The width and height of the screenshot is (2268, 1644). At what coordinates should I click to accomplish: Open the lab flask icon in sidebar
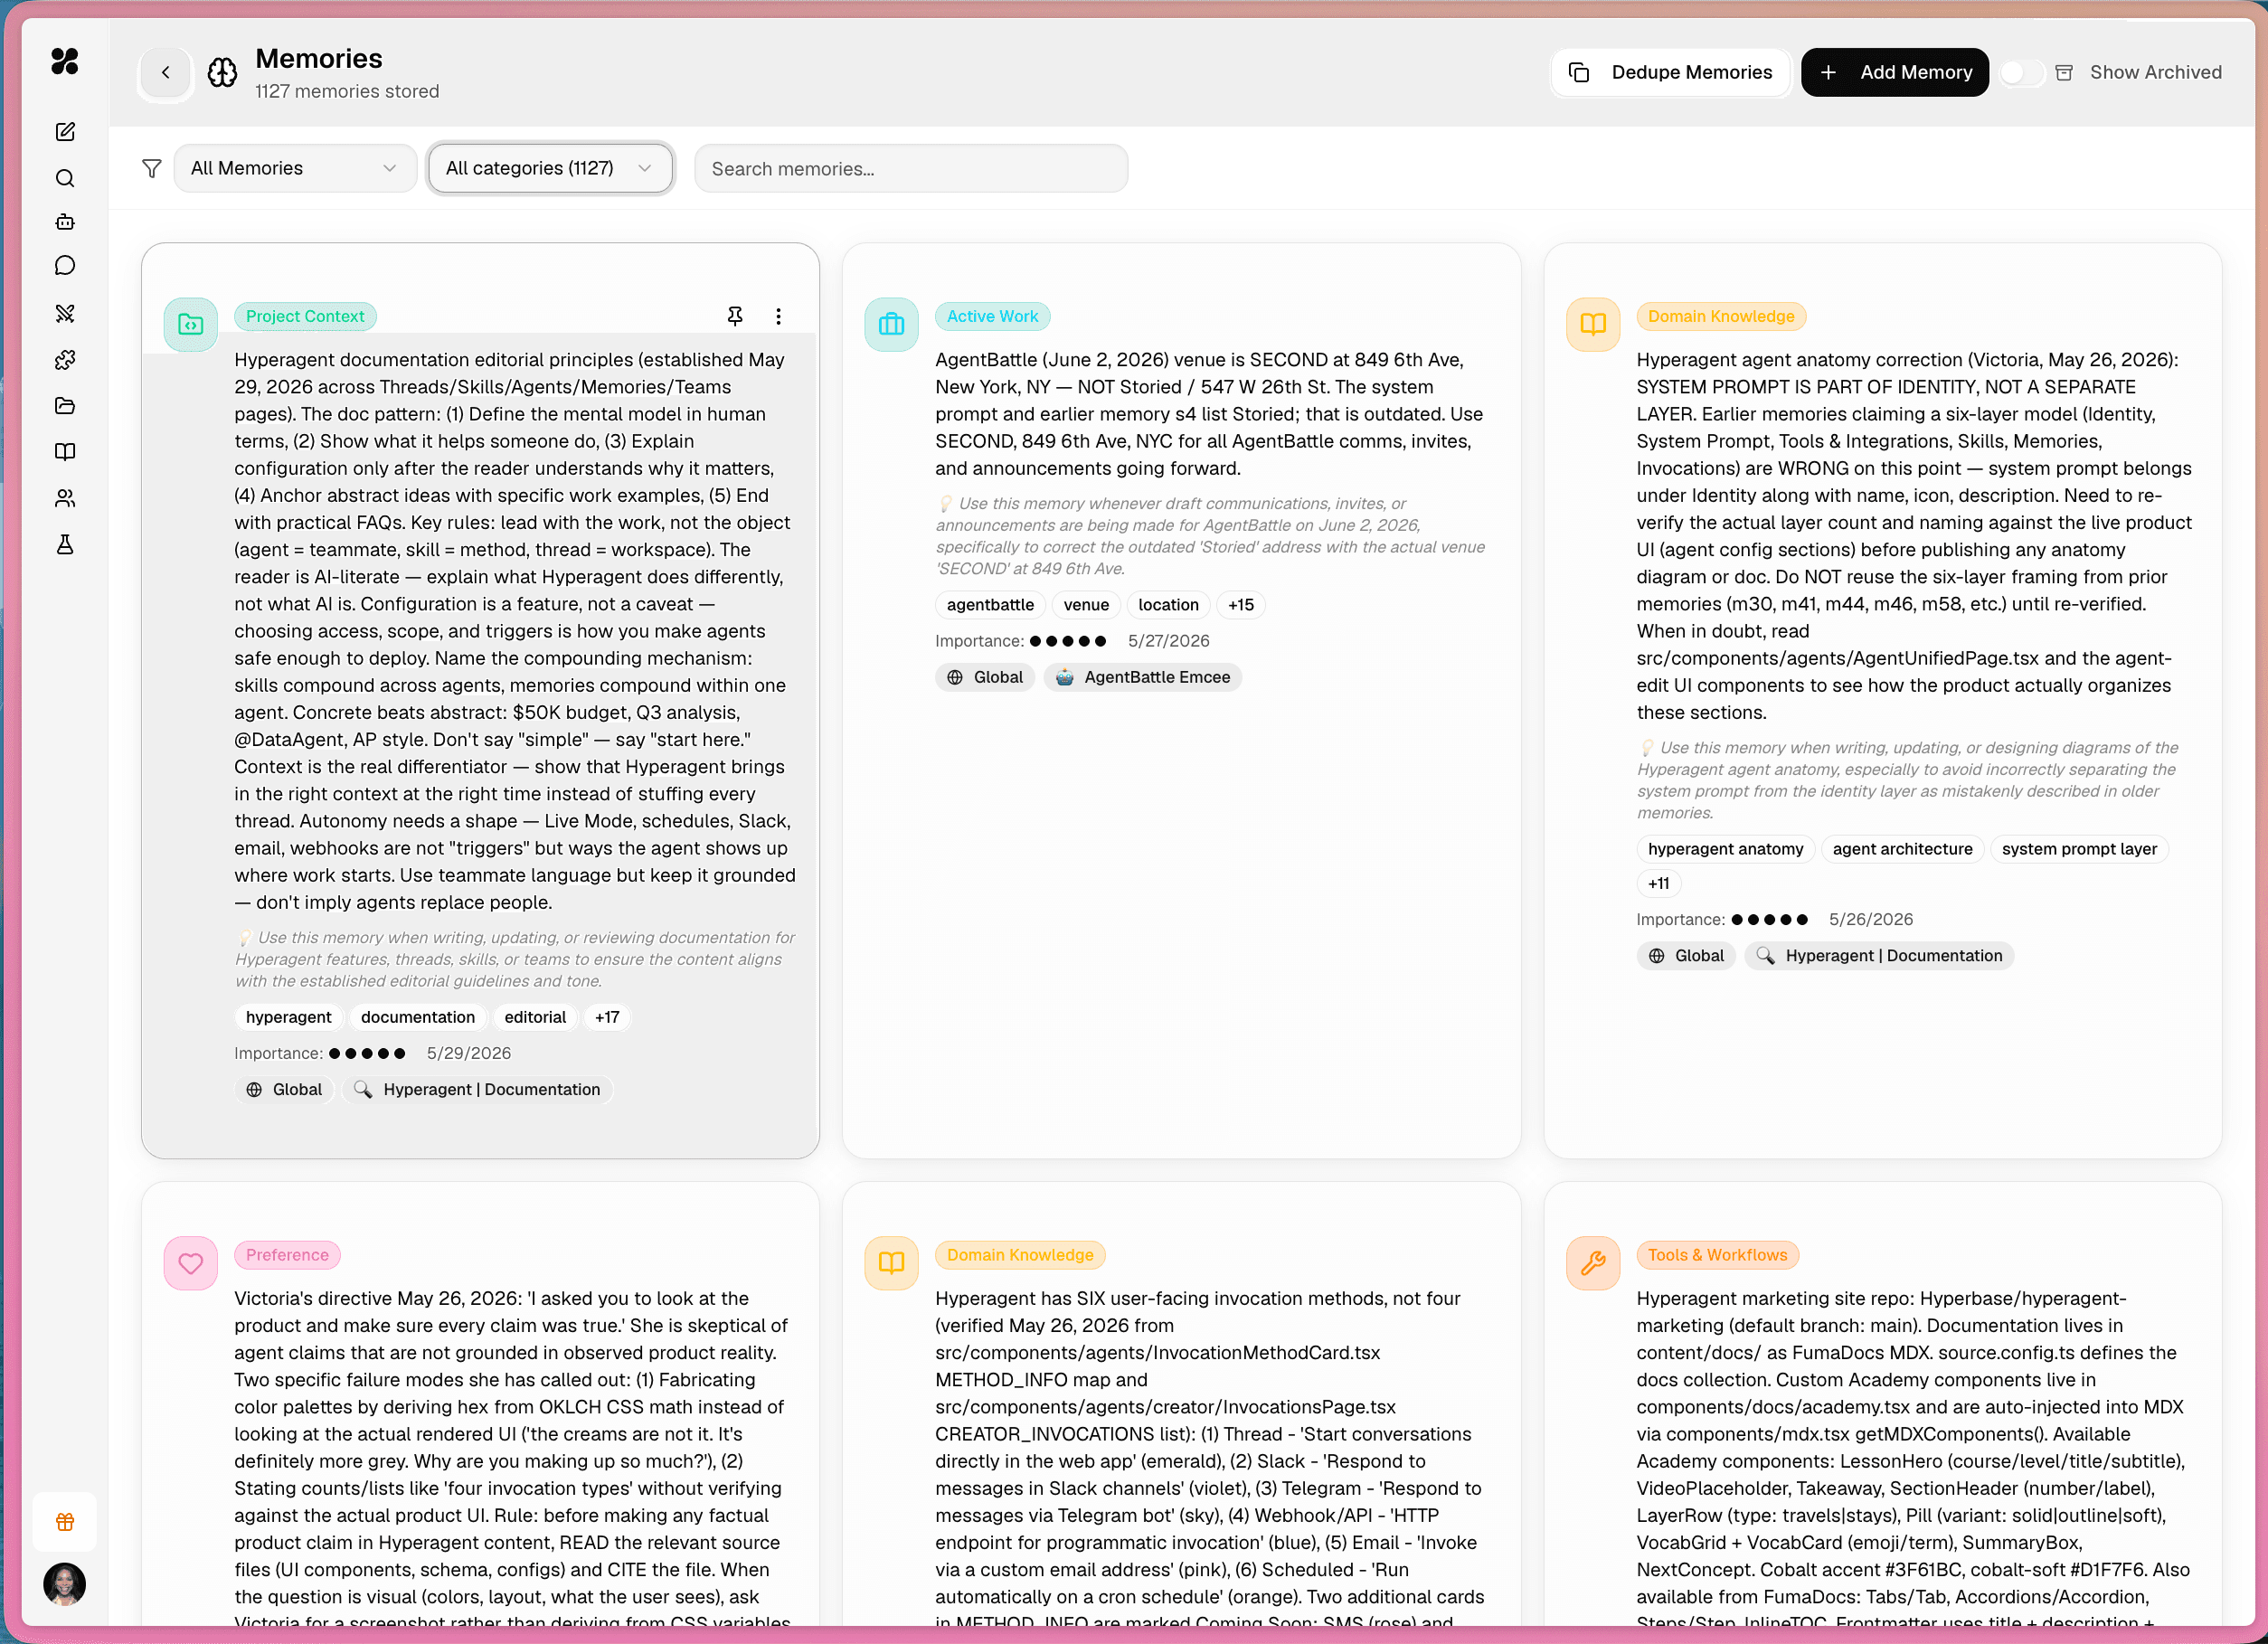coord(65,544)
